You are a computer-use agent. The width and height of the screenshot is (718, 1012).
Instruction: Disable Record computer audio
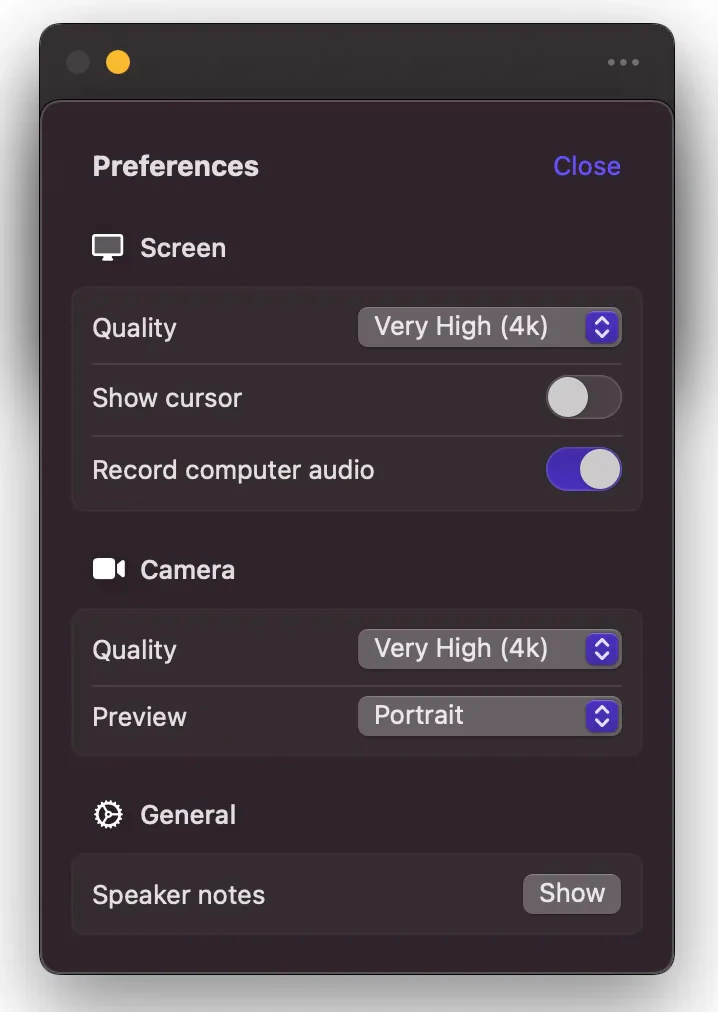tap(584, 469)
